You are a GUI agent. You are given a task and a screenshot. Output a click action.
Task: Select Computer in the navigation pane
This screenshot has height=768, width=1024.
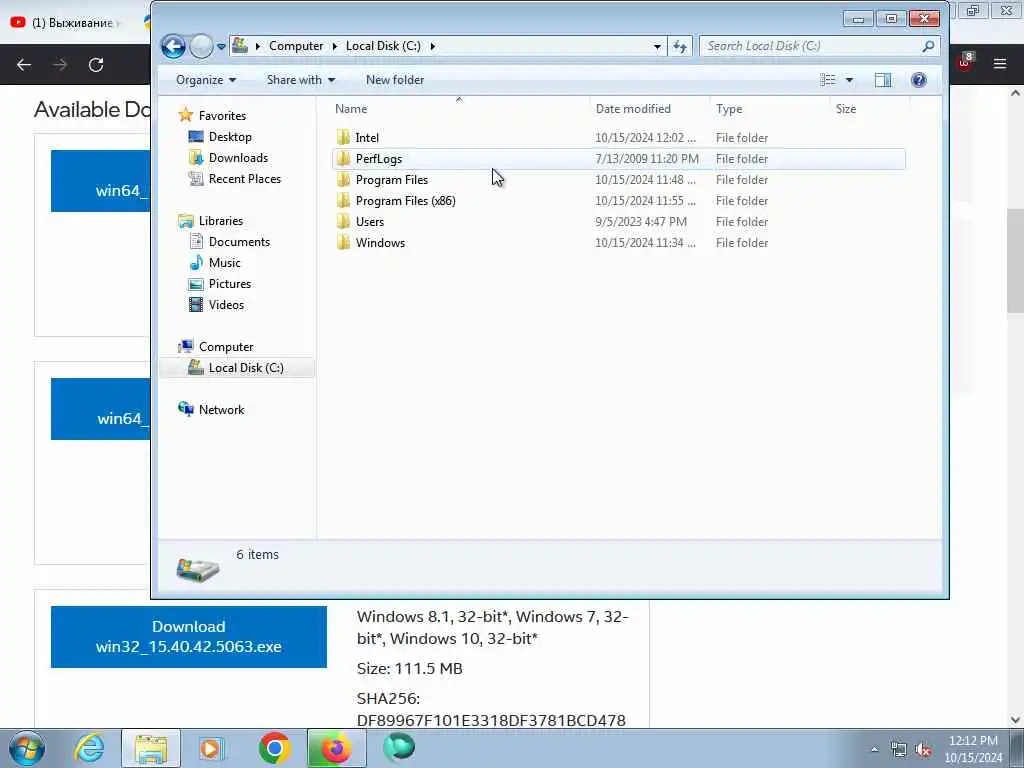click(x=226, y=347)
